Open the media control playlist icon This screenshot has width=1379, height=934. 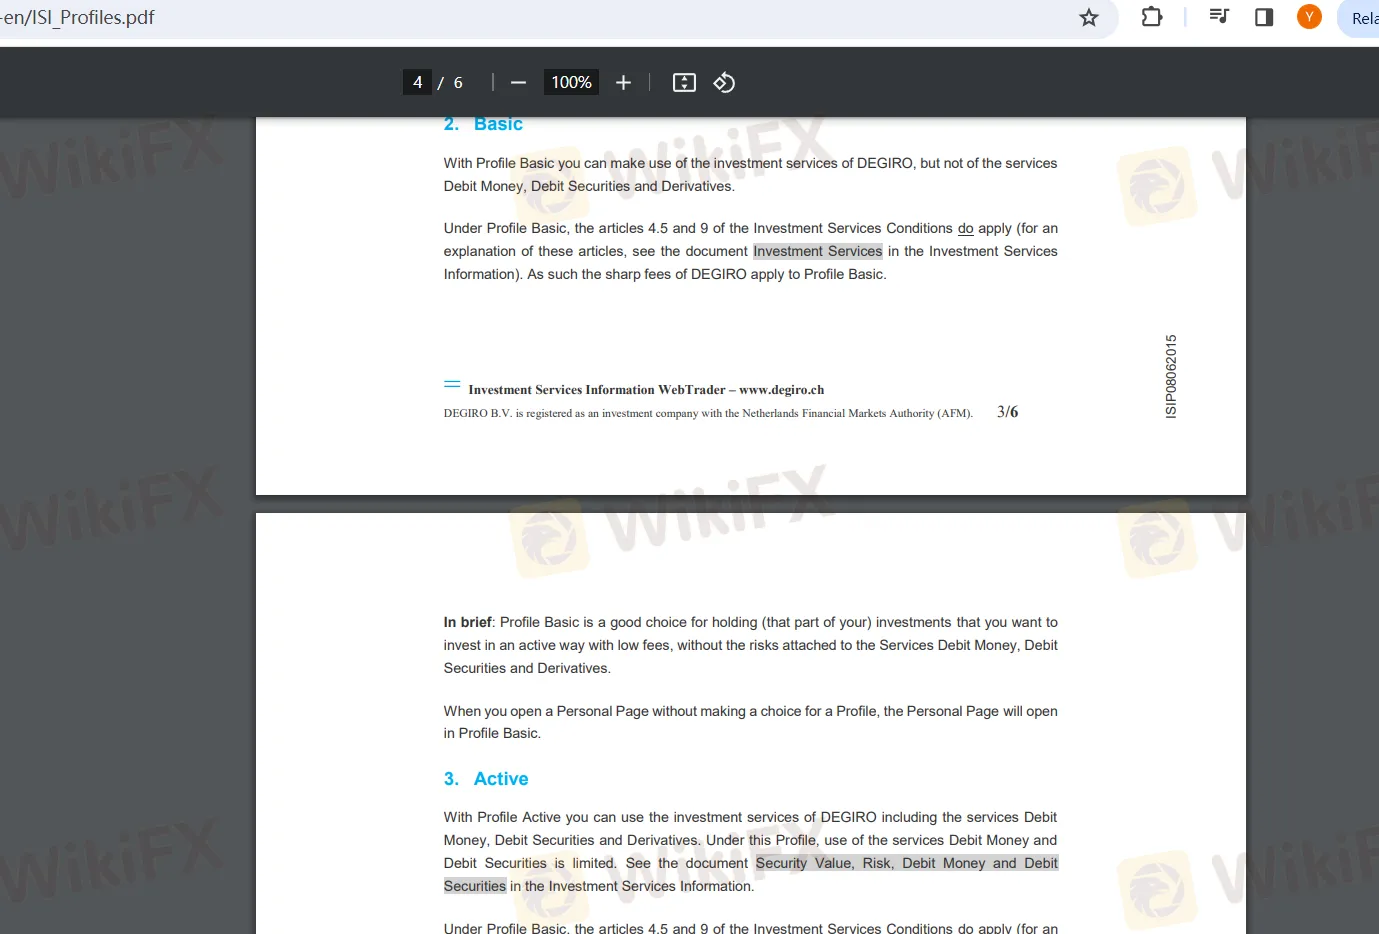click(x=1219, y=16)
